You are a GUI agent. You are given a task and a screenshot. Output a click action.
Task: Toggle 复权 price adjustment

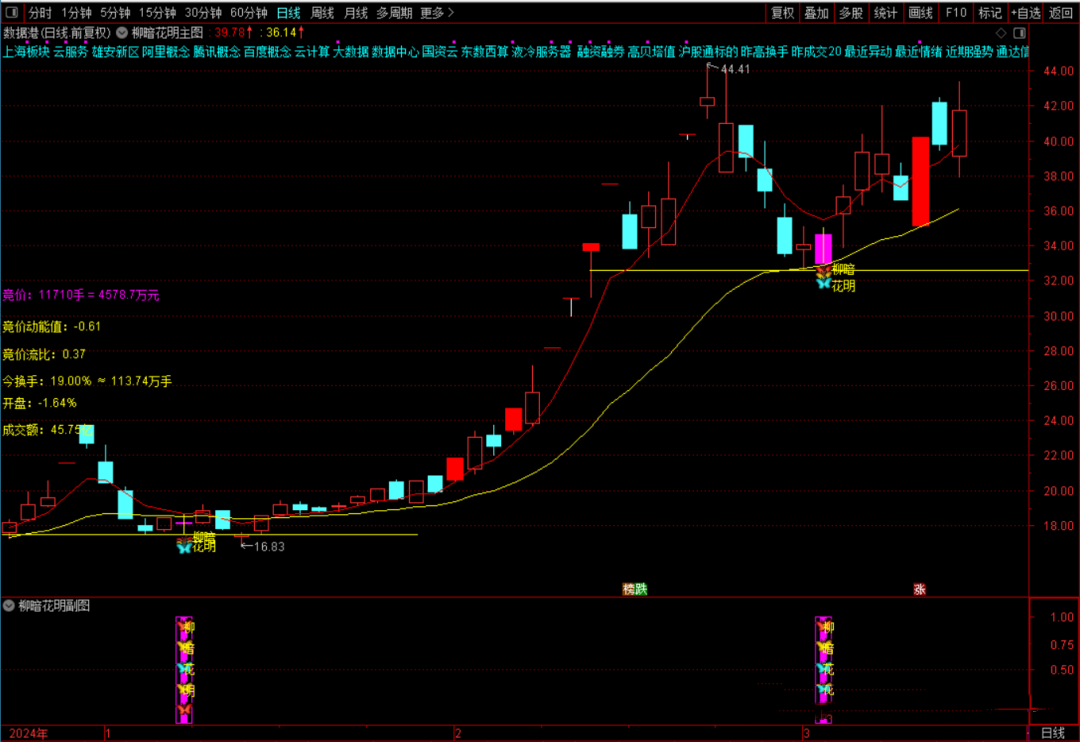782,13
